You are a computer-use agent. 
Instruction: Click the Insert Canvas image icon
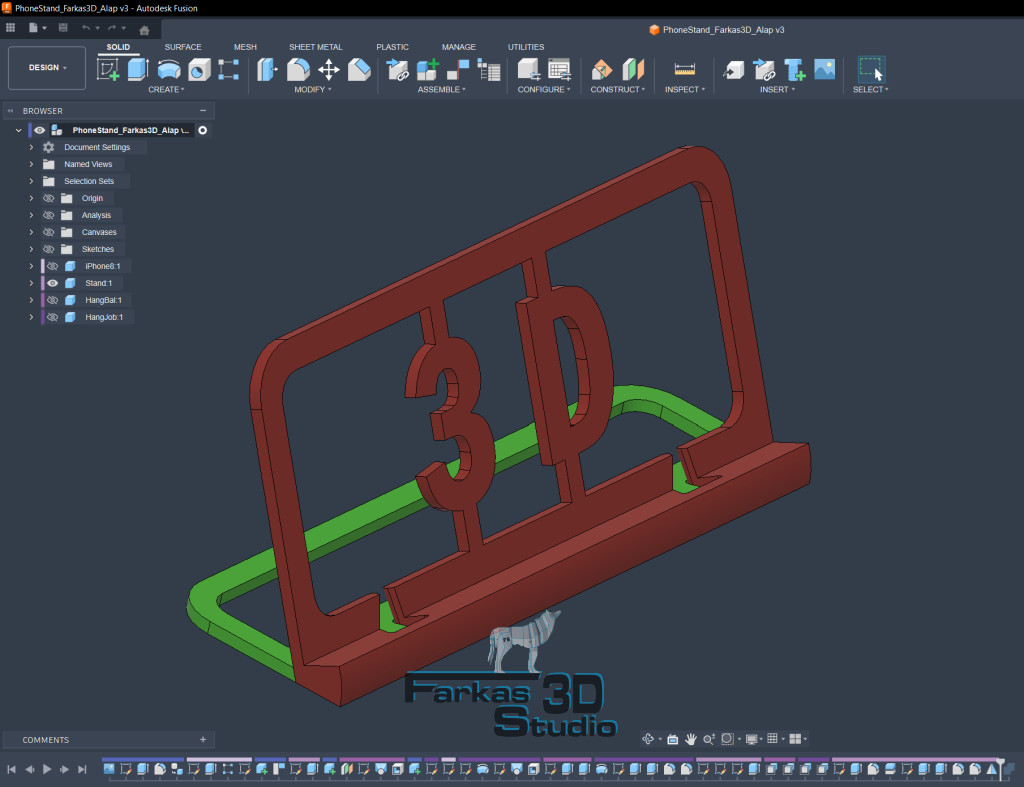pyautogui.click(x=825, y=69)
